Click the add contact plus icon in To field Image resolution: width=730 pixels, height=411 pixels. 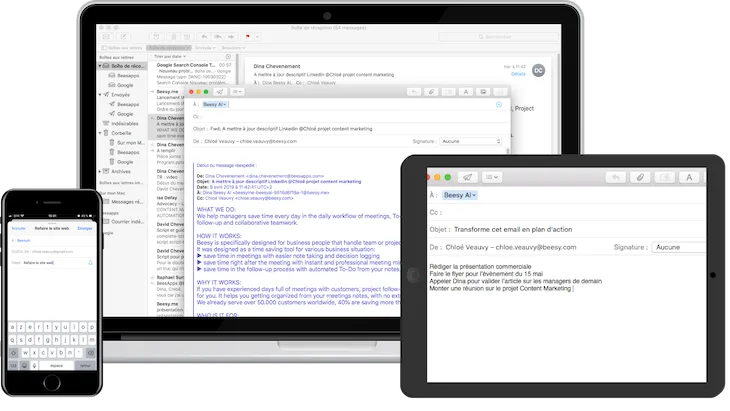click(x=499, y=105)
